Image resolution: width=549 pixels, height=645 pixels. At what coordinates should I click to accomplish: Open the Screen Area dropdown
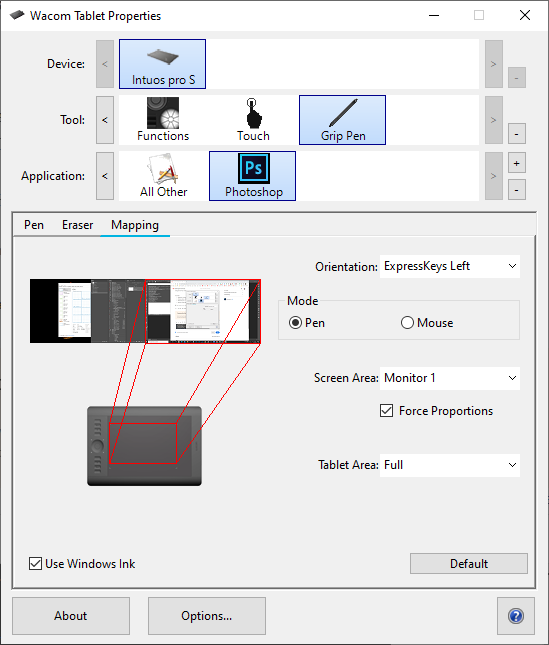coord(450,378)
